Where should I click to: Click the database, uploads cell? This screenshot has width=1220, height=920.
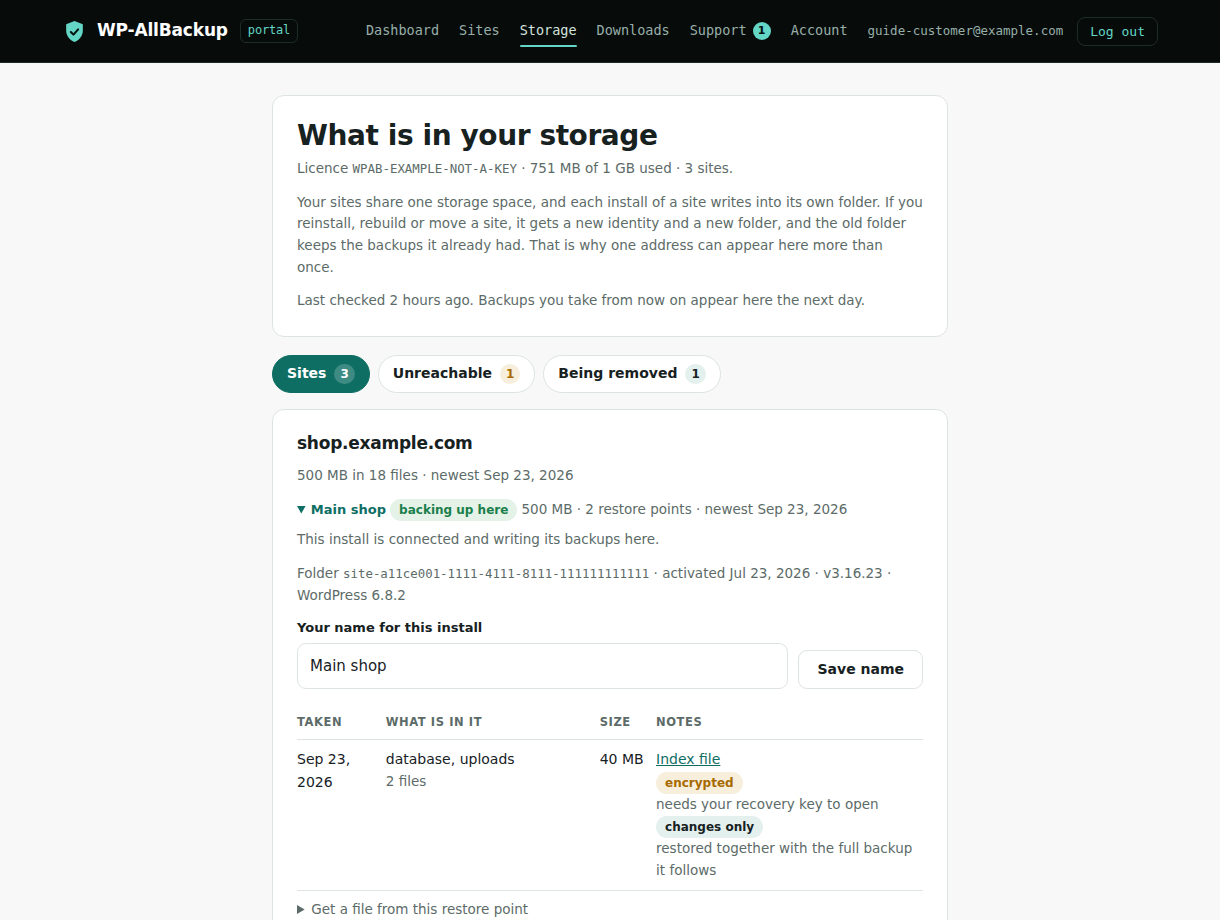click(450, 759)
